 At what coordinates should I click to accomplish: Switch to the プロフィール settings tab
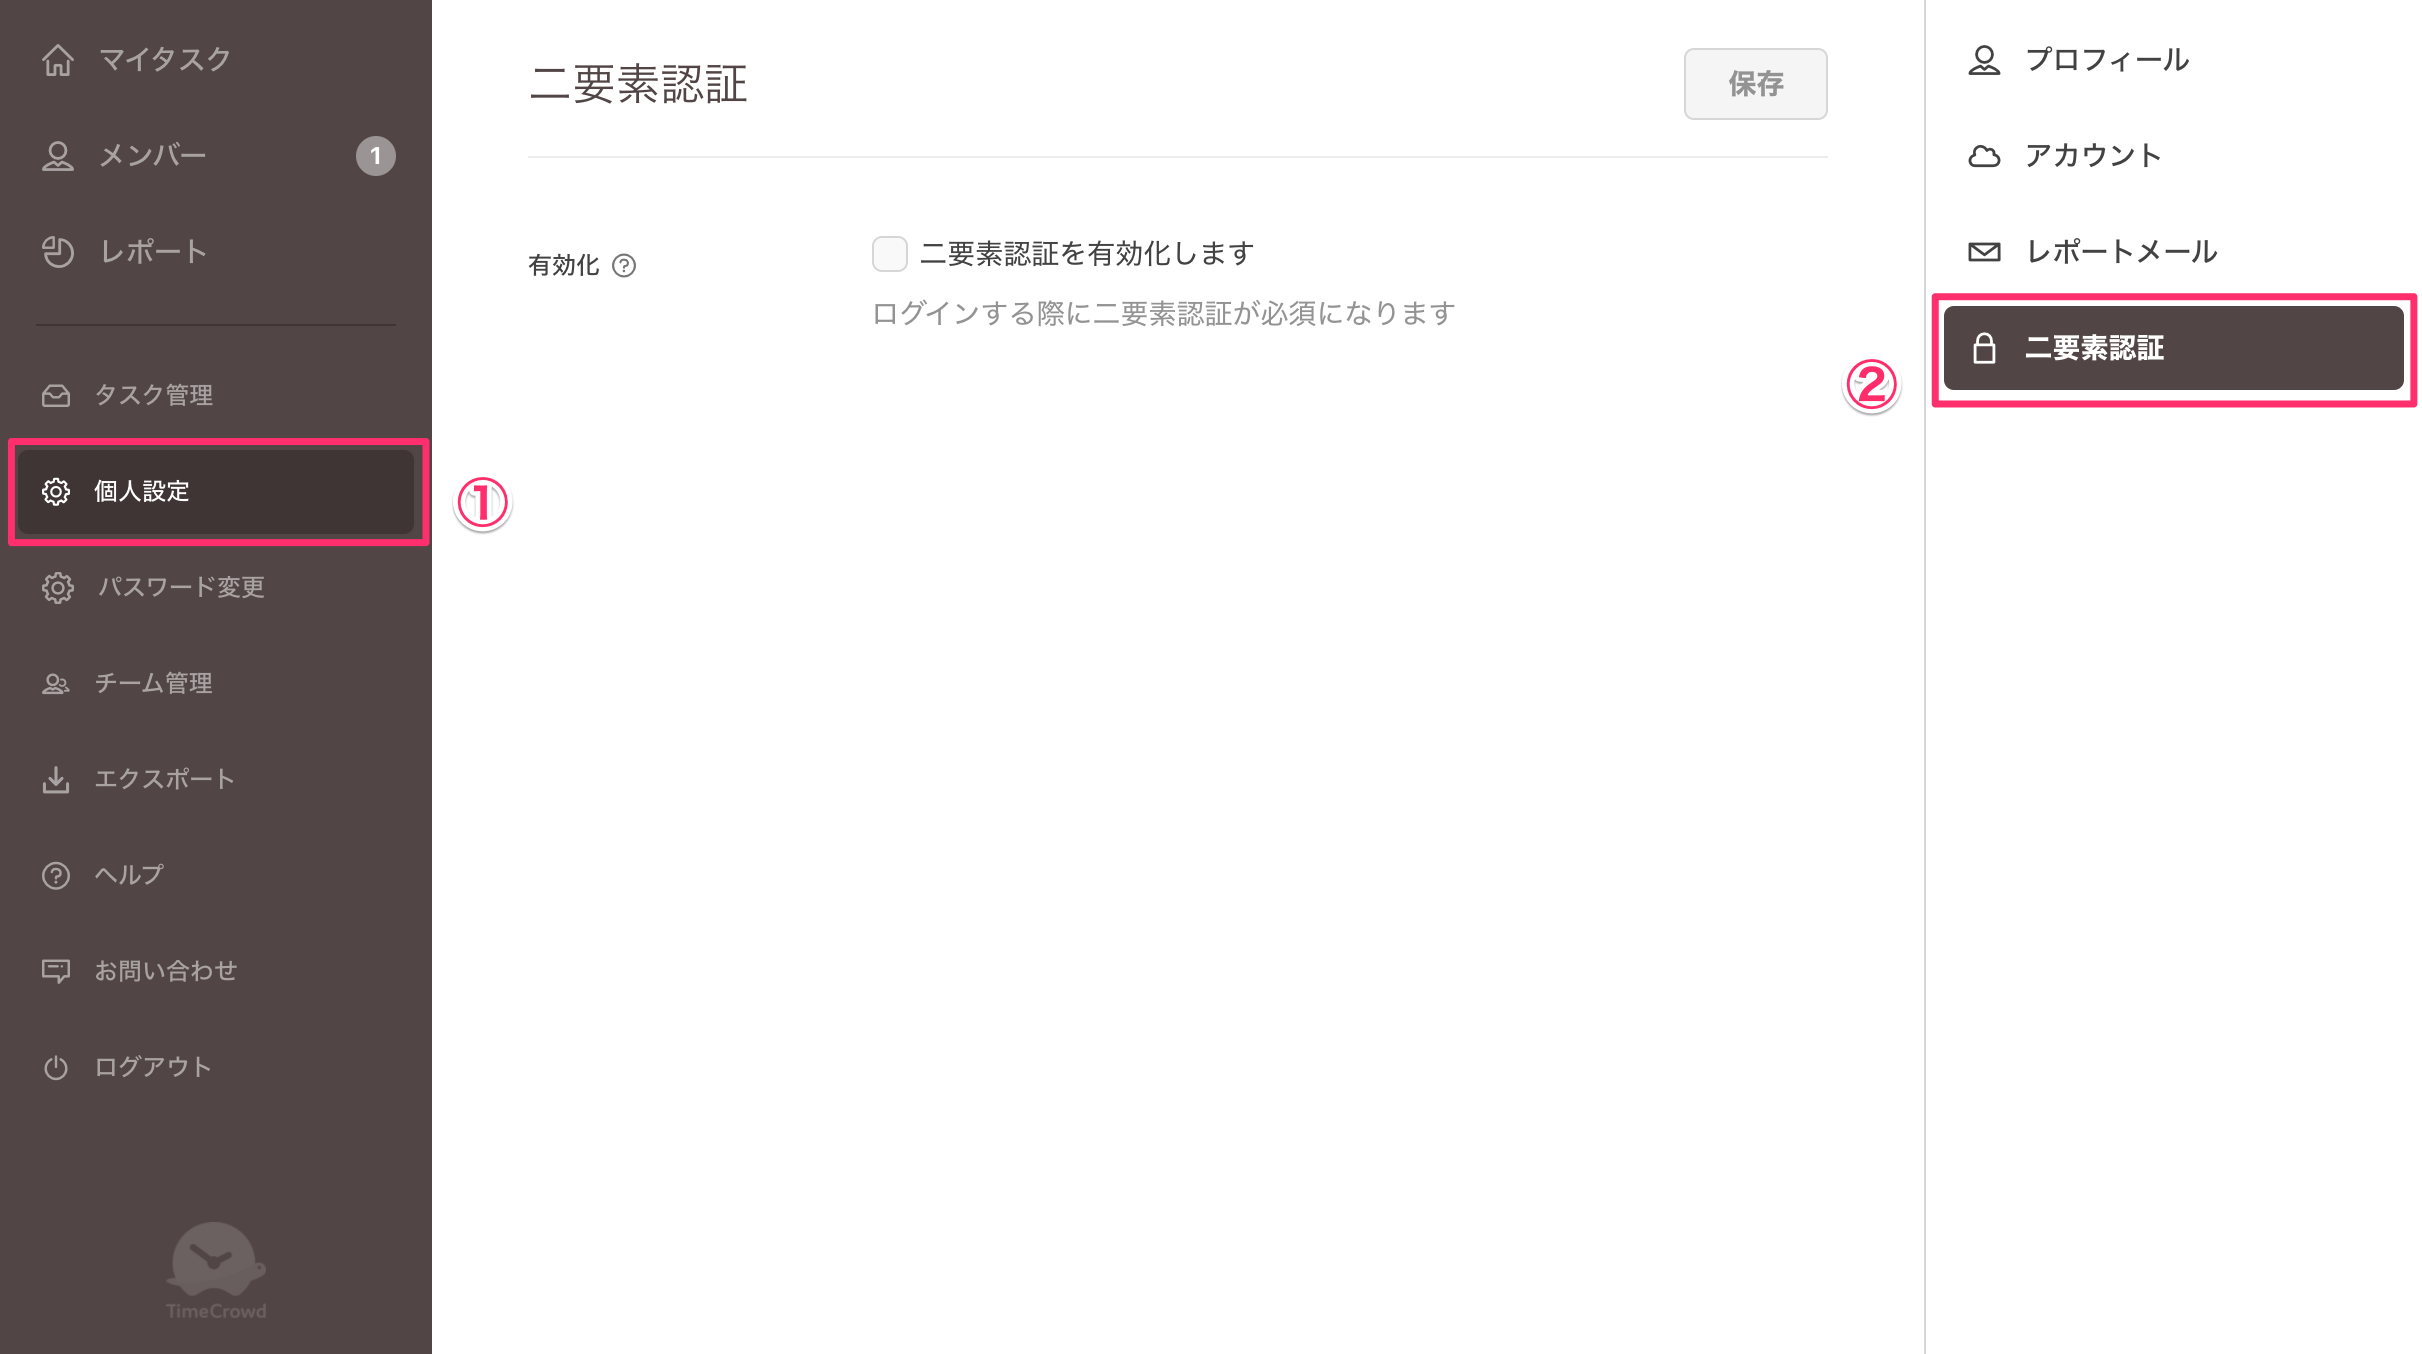coord(2174,60)
